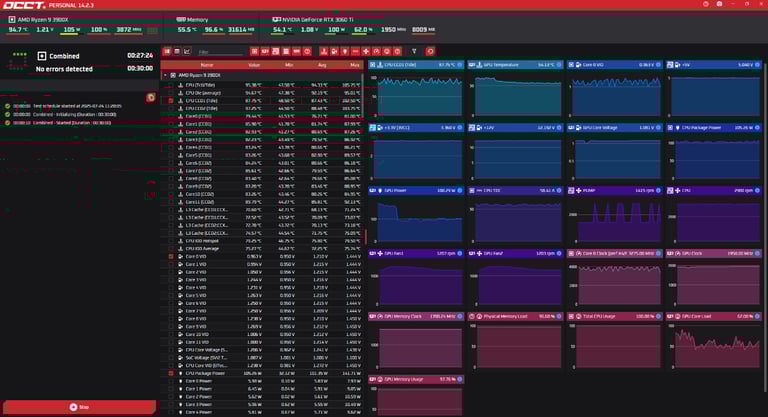Click blue circle on PUMP fan graph
The width and height of the screenshot is (768, 417).
[x=658, y=191]
